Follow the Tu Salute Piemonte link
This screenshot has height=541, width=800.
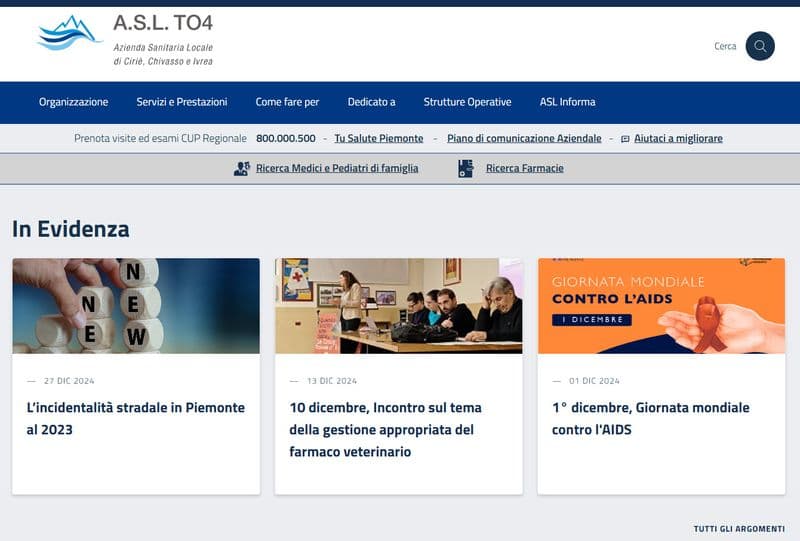(x=379, y=138)
